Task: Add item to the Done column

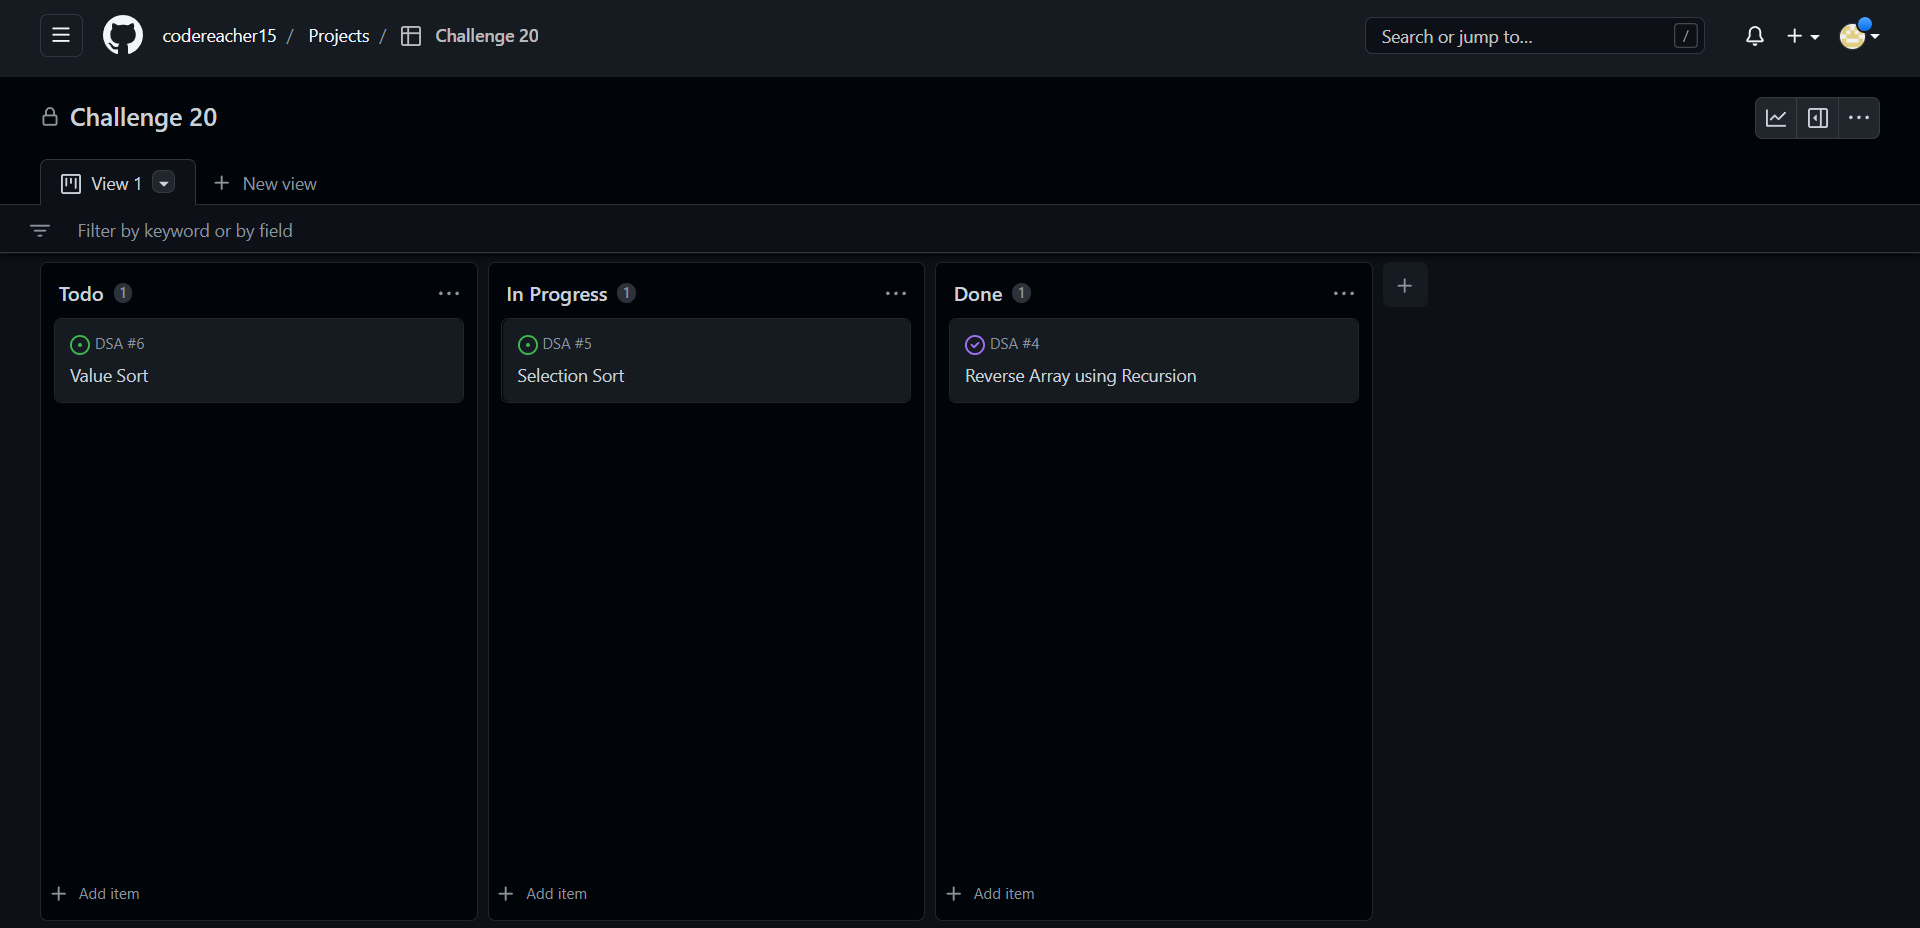Action: [x=990, y=893]
